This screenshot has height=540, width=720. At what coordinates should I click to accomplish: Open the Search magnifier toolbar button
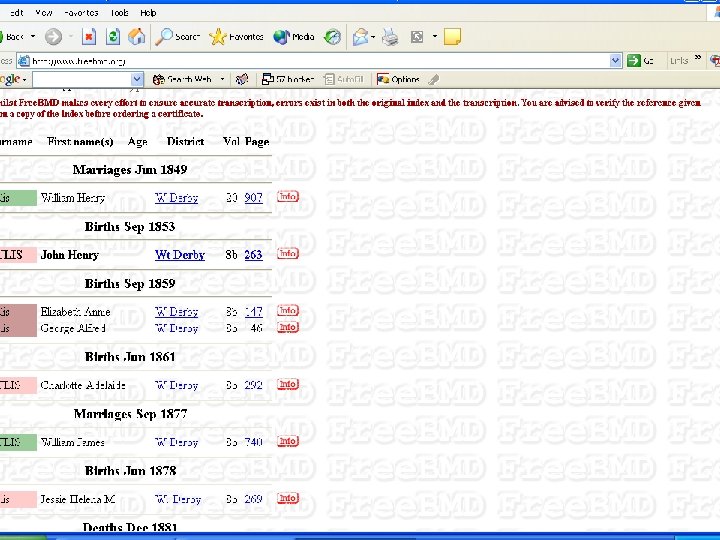[x=178, y=36]
